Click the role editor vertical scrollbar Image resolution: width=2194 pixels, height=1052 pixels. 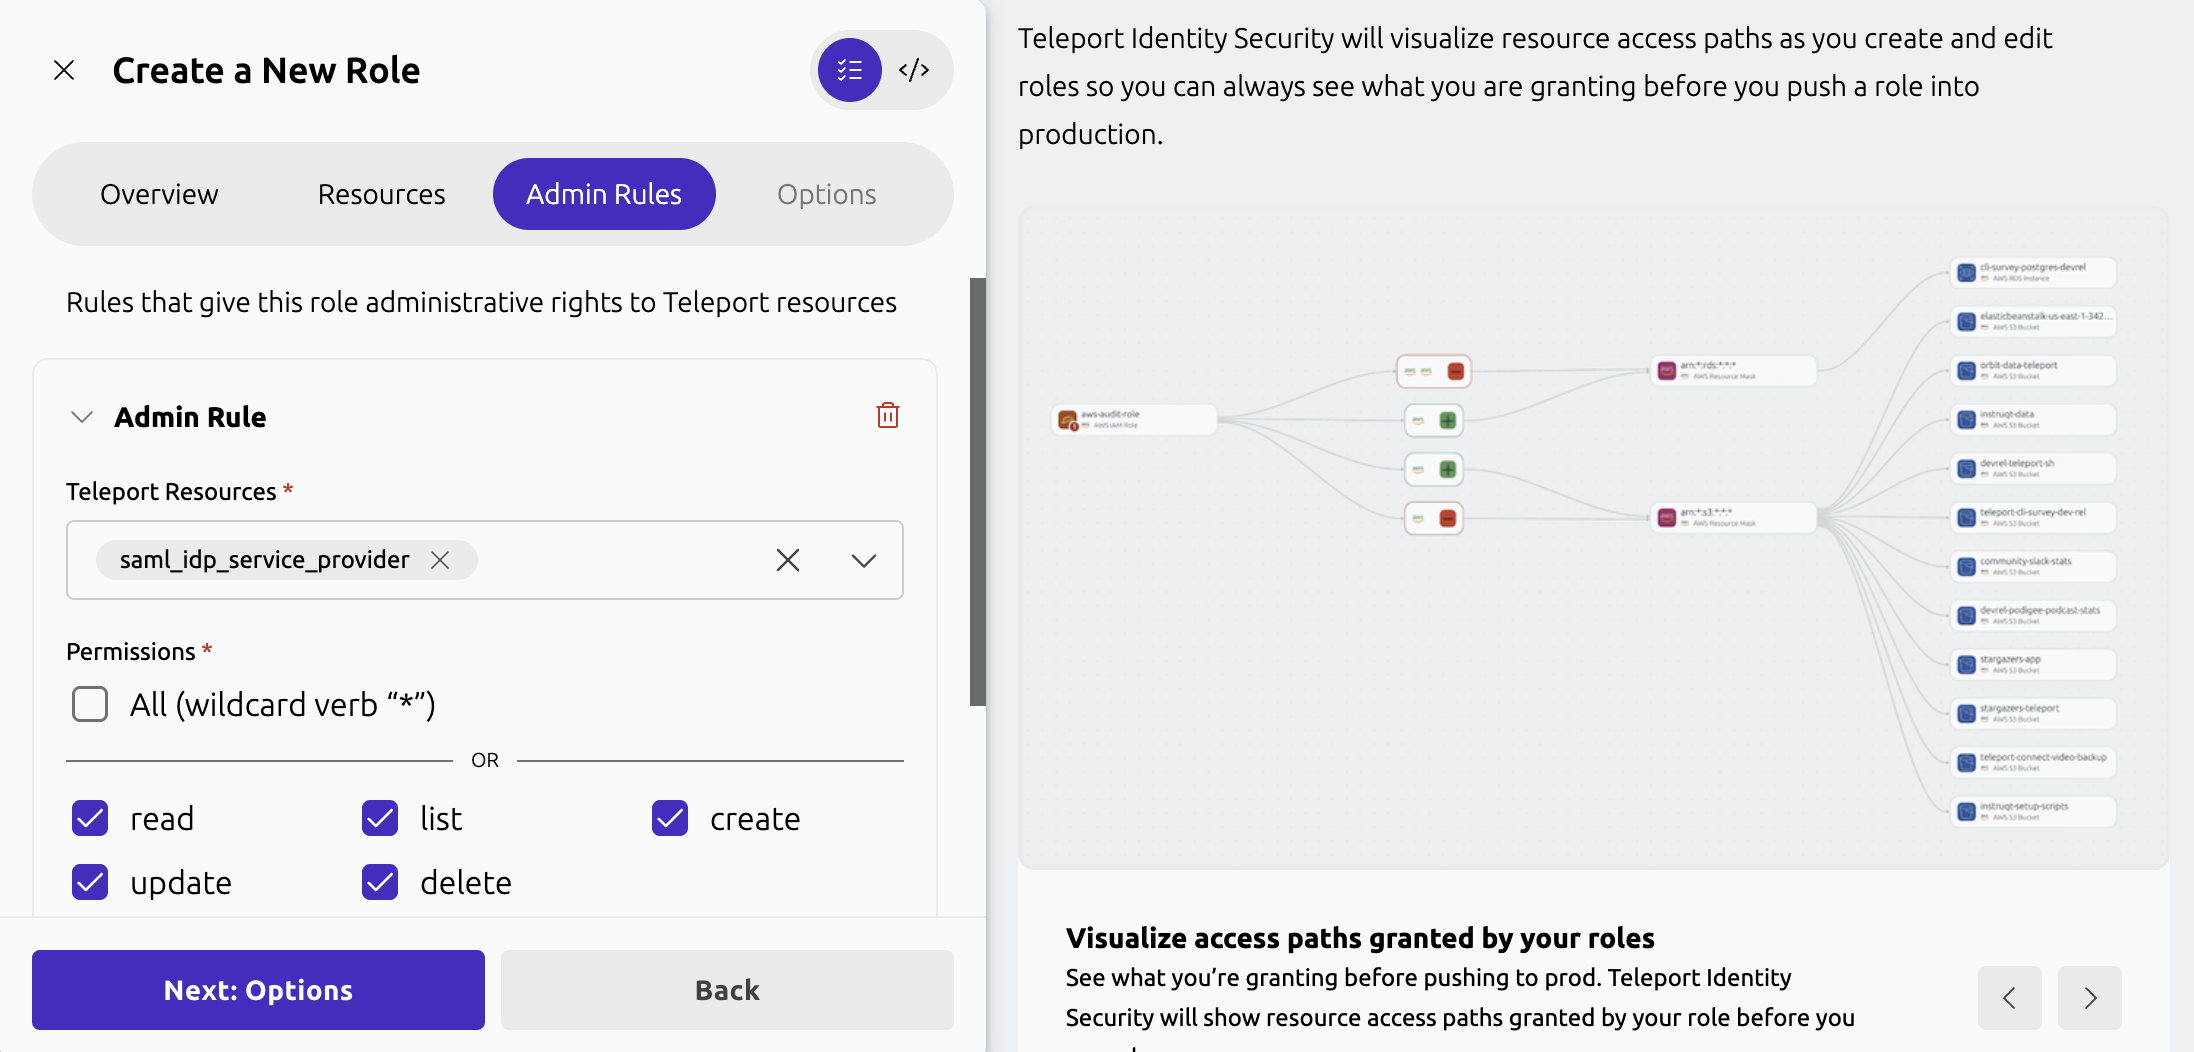pyautogui.click(x=977, y=490)
